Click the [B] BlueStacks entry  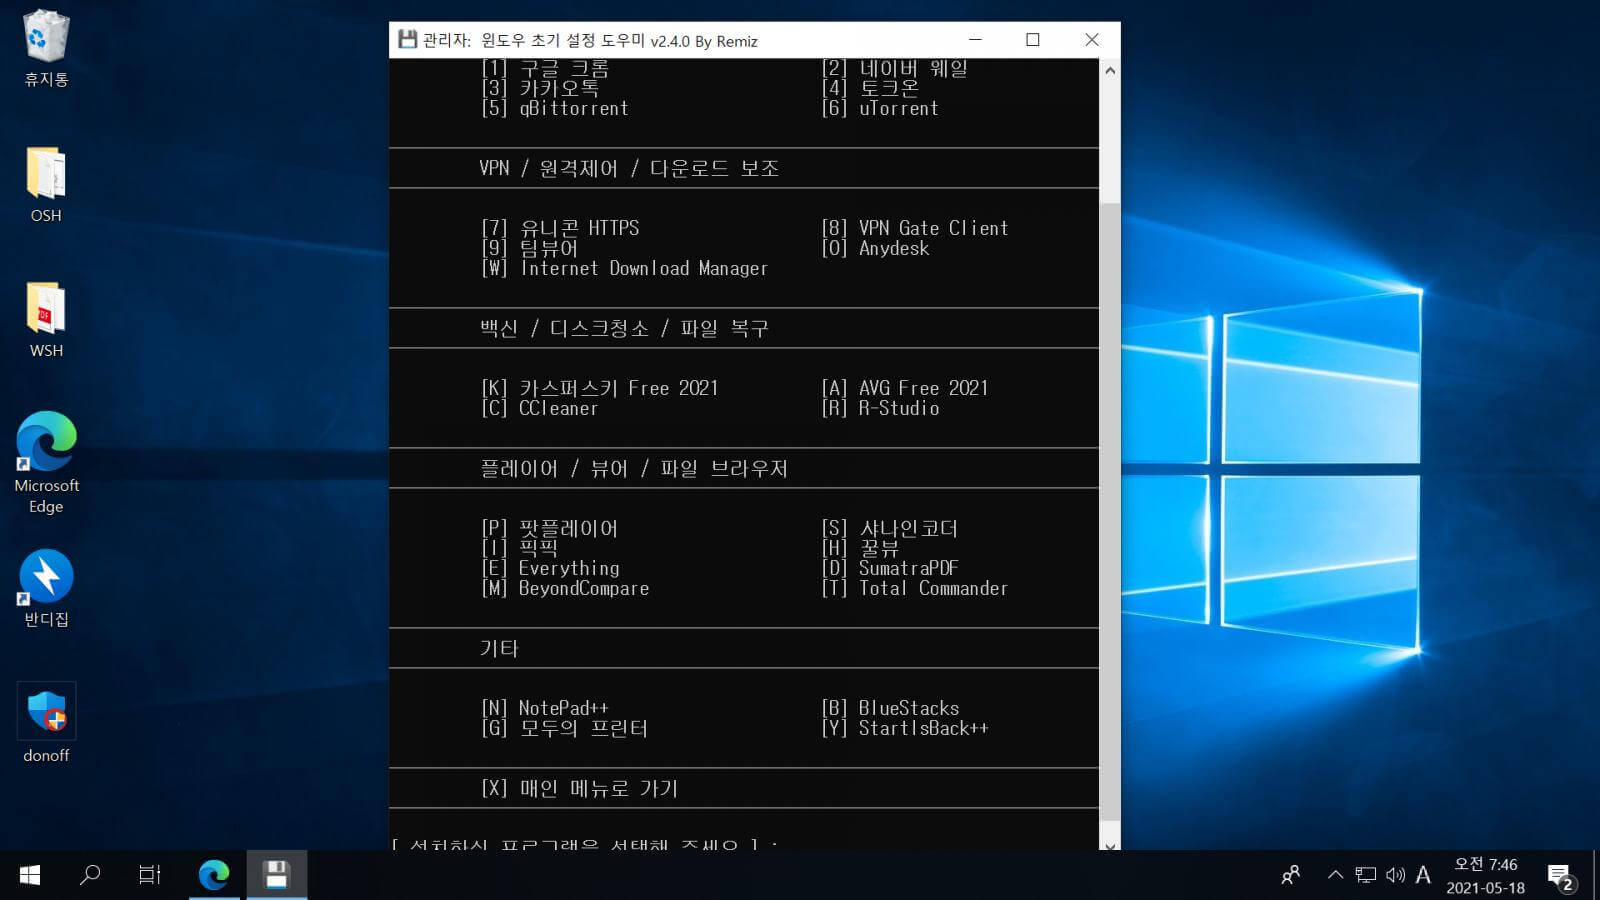click(x=890, y=708)
